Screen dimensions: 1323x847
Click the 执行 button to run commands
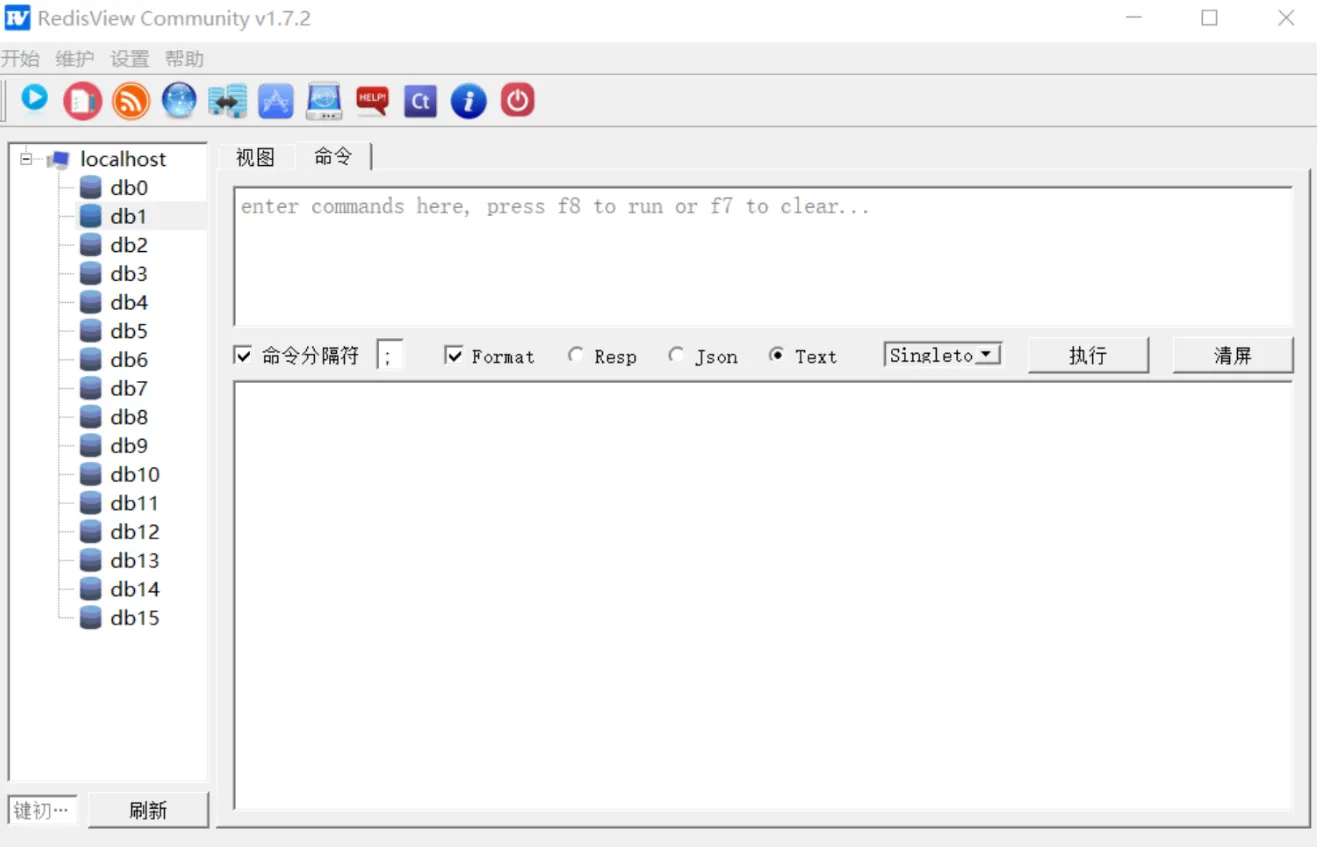pyautogui.click(x=1088, y=355)
